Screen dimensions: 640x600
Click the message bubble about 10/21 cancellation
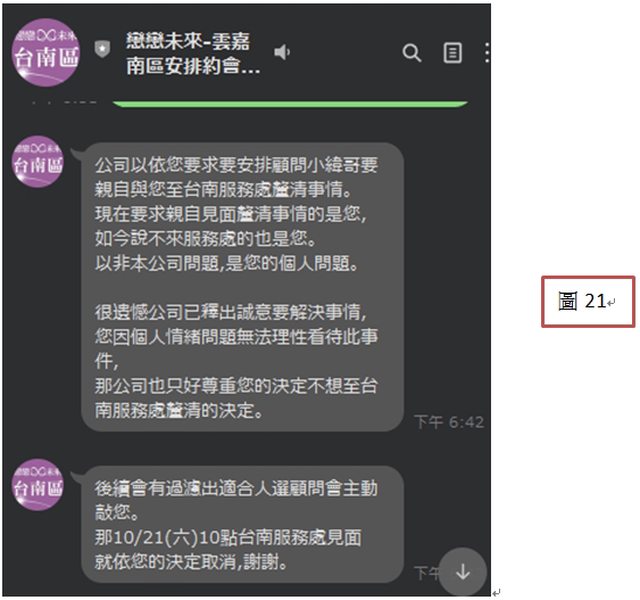point(242,524)
